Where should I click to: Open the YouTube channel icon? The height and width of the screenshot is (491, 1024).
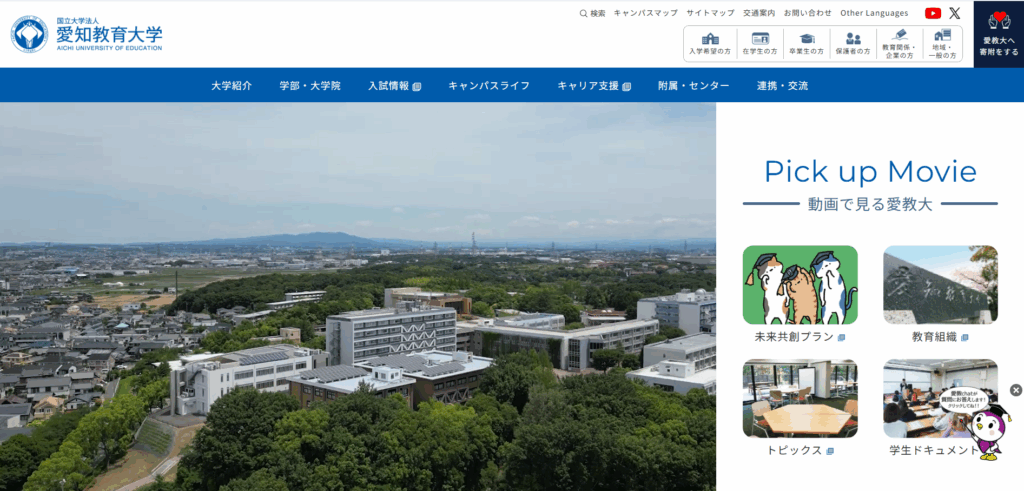933,13
